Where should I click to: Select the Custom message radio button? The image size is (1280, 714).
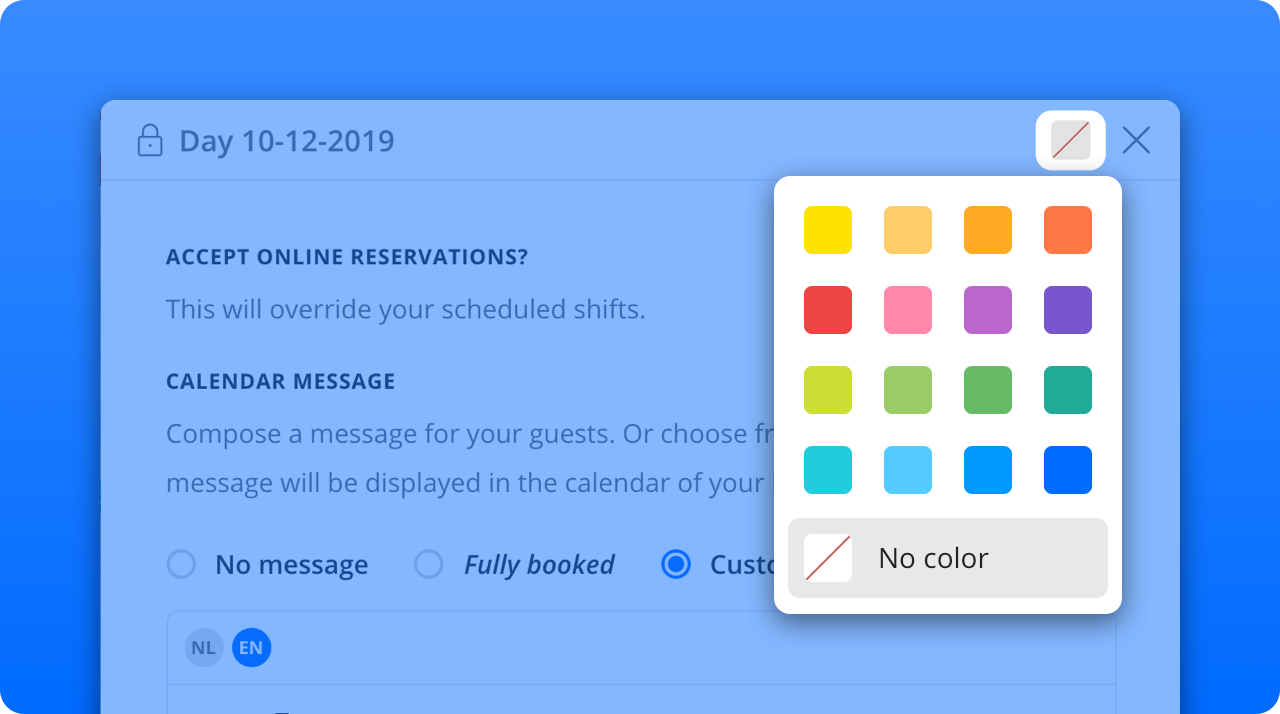click(676, 565)
